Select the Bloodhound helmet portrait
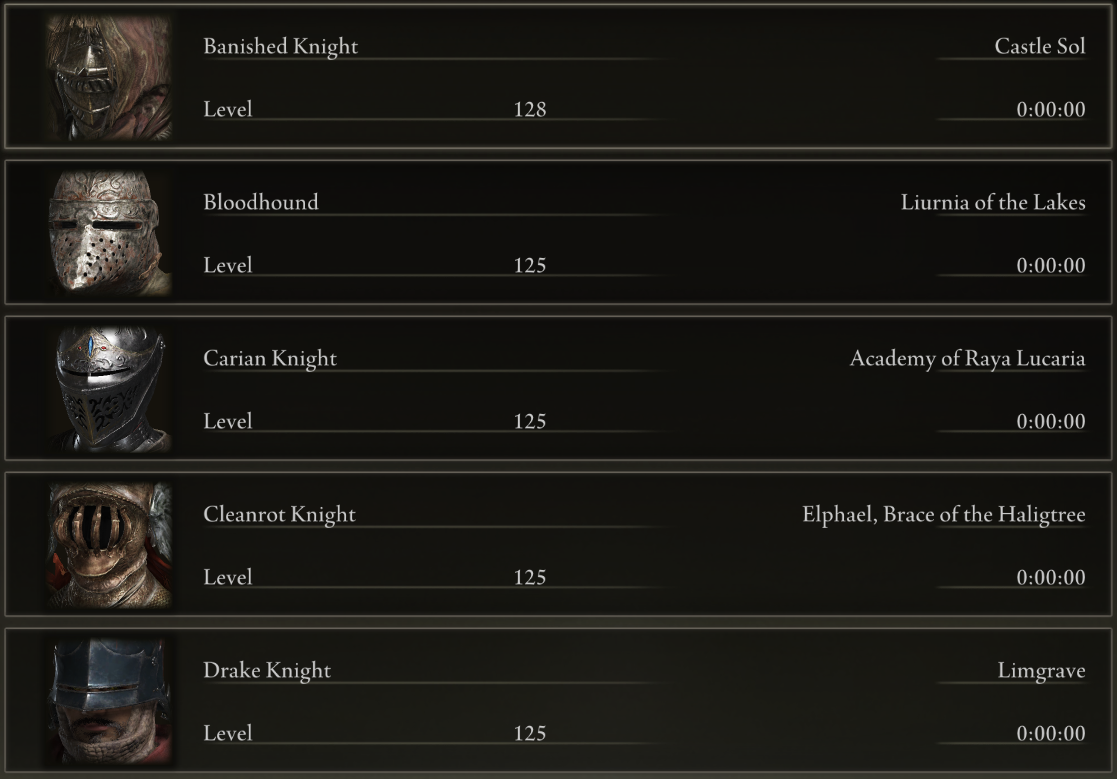This screenshot has height=779, width=1117. point(109,233)
